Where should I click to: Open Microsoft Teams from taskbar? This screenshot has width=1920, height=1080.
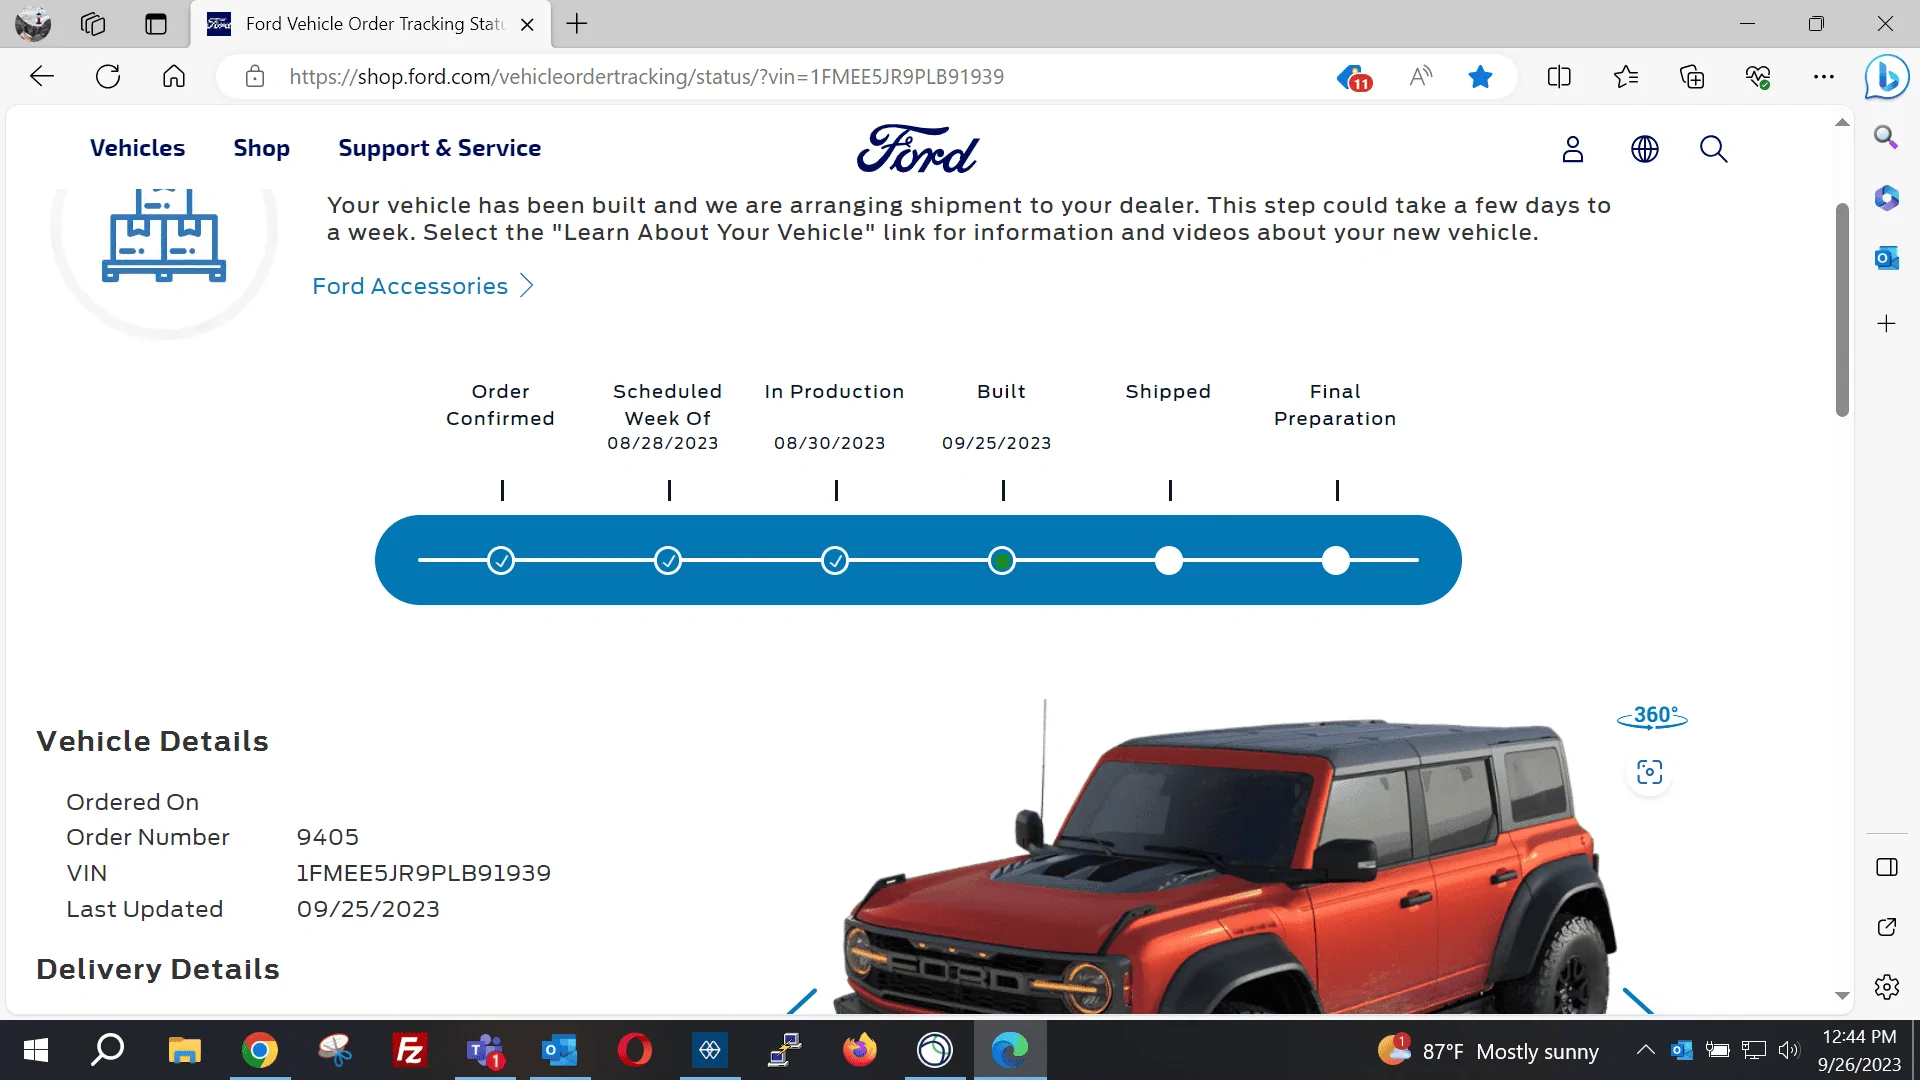(485, 1050)
